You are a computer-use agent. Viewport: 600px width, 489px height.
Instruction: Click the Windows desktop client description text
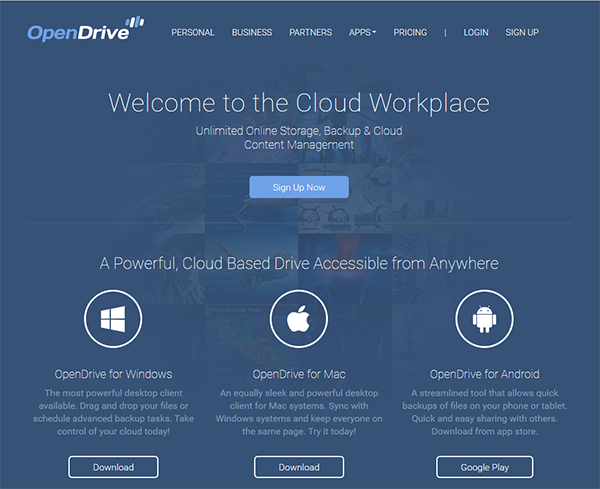113,412
